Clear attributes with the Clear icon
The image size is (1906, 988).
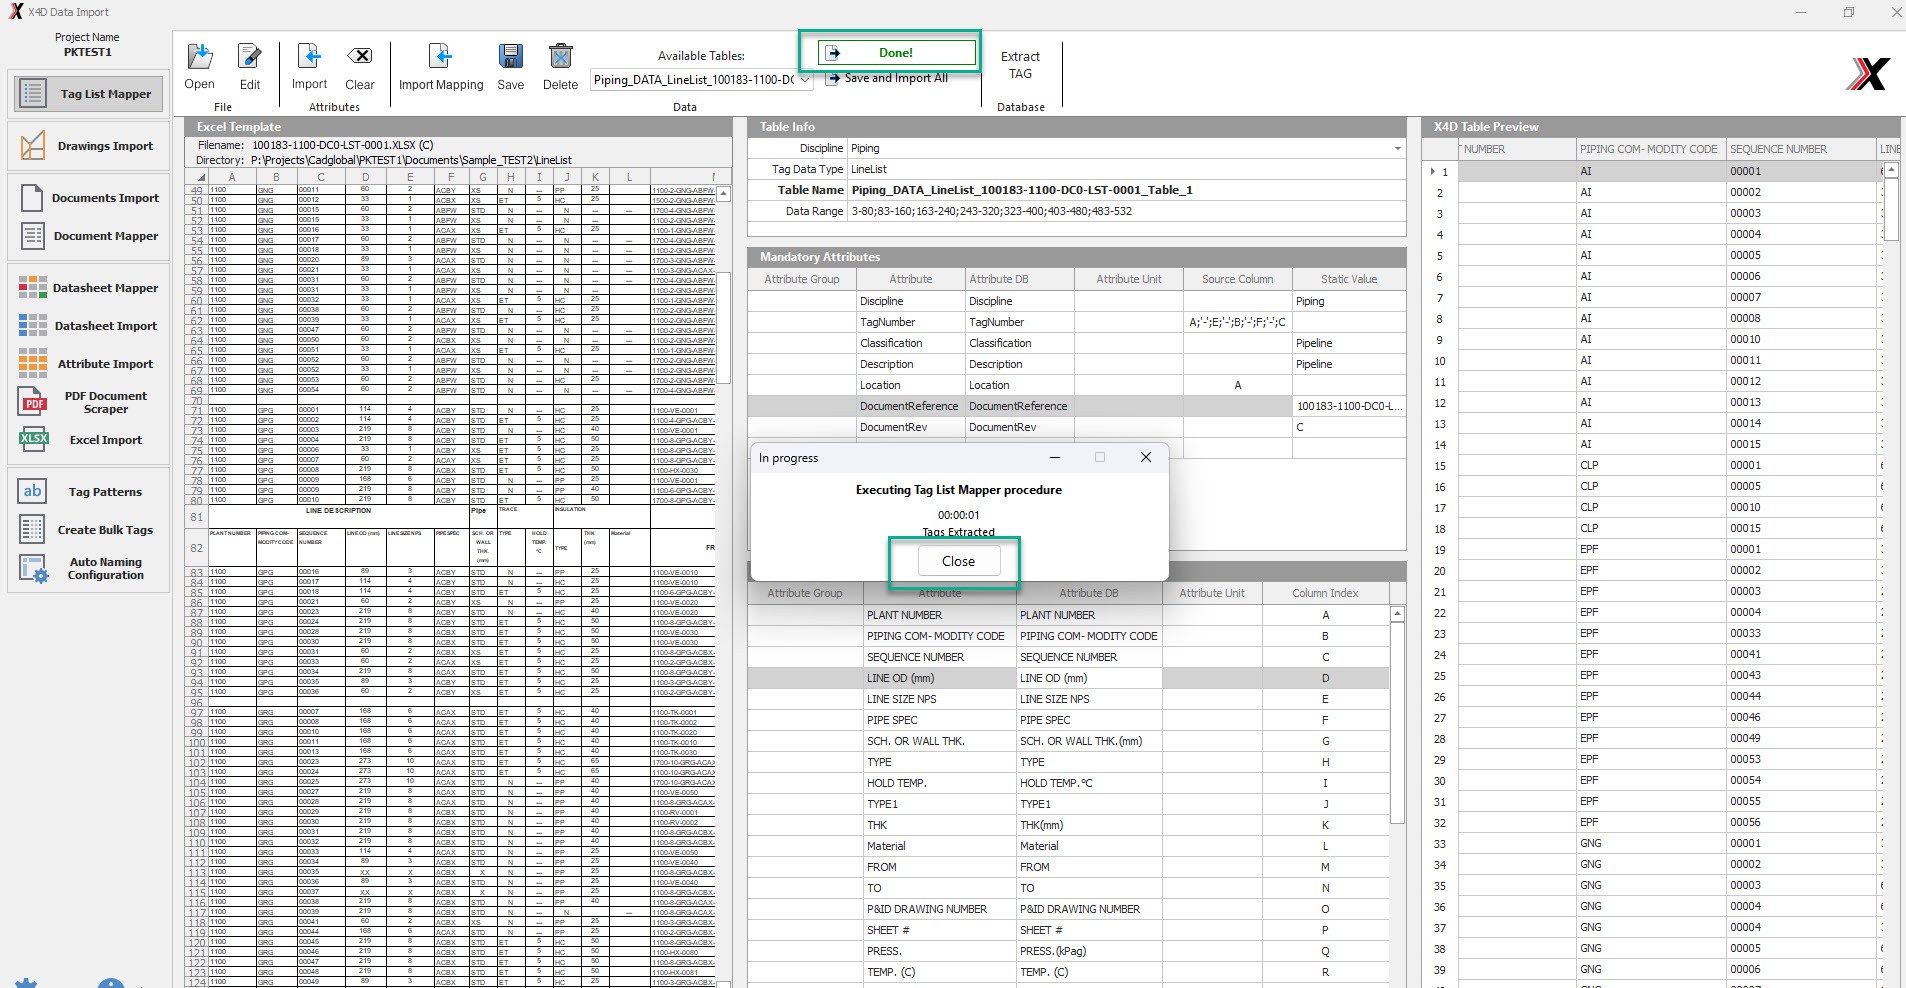(x=359, y=57)
